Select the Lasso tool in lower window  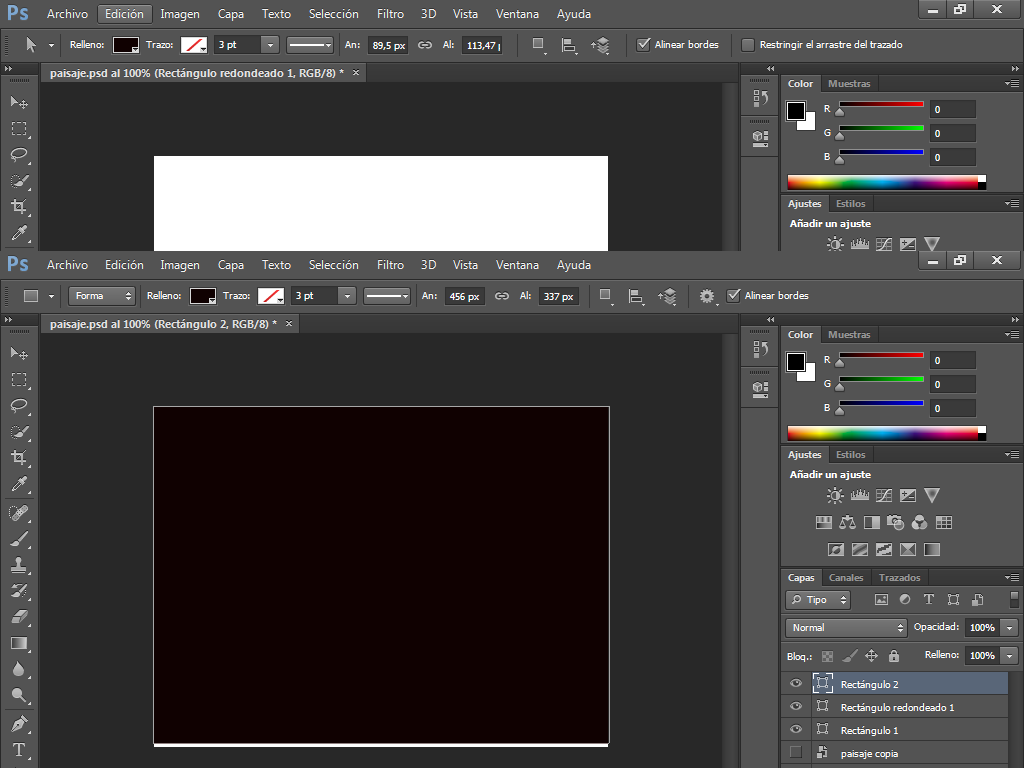(19, 406)
